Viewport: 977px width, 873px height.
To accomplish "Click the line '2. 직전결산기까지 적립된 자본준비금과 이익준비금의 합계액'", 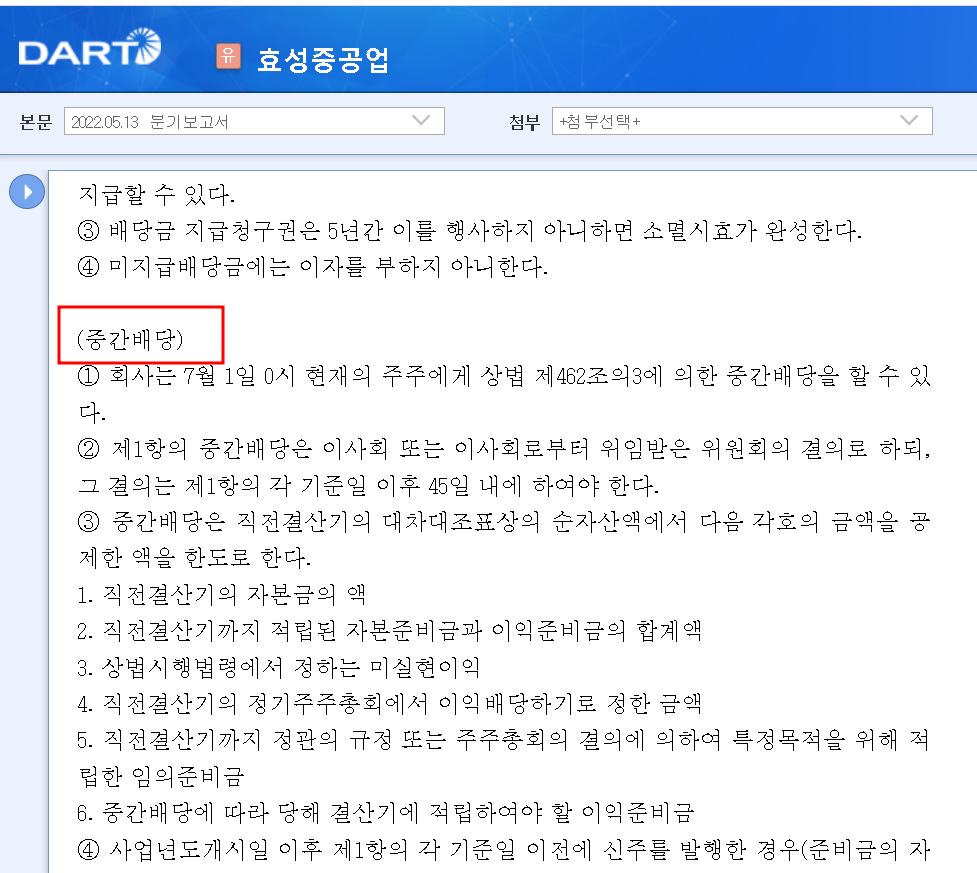I will [x=389, y=631].
